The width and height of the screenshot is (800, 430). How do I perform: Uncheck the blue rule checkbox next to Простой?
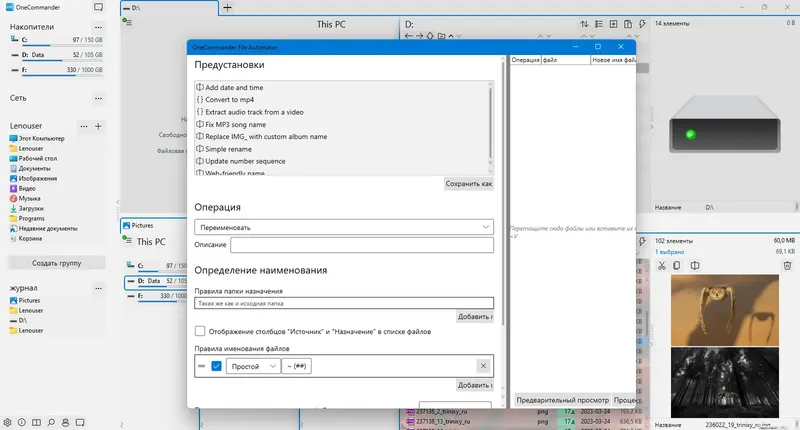click(216, 366)
